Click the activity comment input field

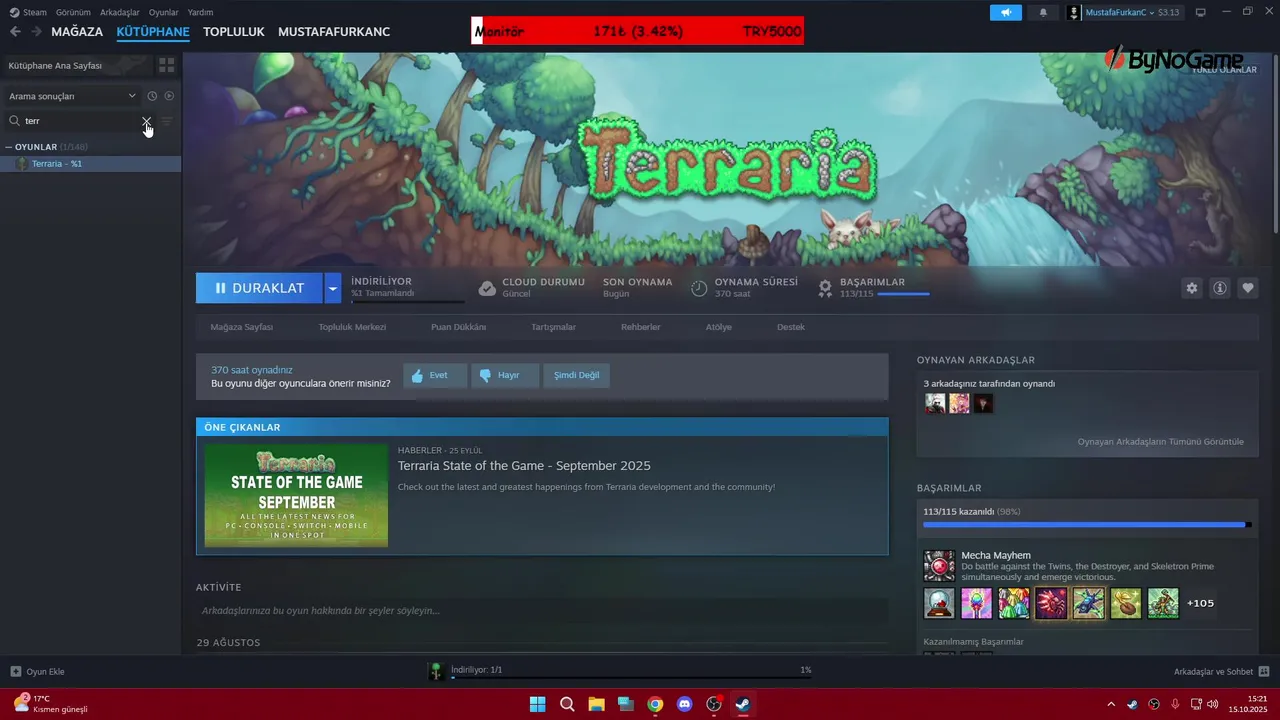coord(541,611)
